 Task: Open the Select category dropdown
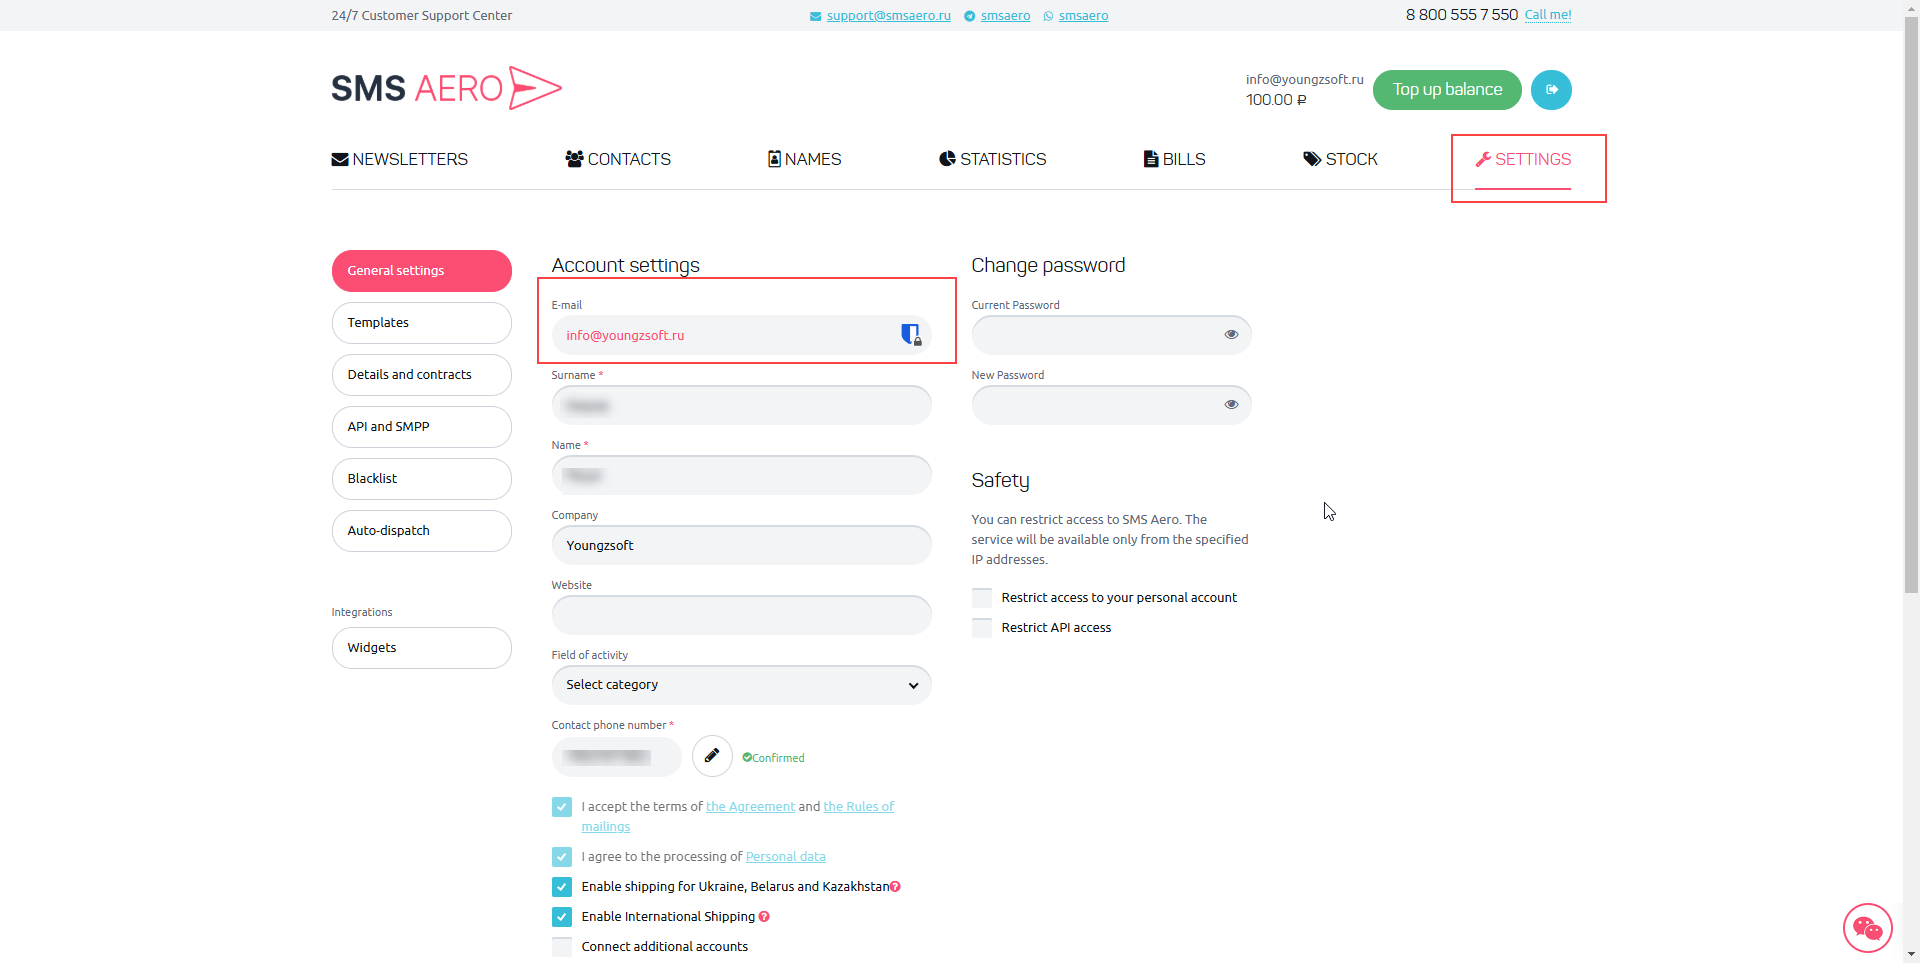(x=741, y=685)
